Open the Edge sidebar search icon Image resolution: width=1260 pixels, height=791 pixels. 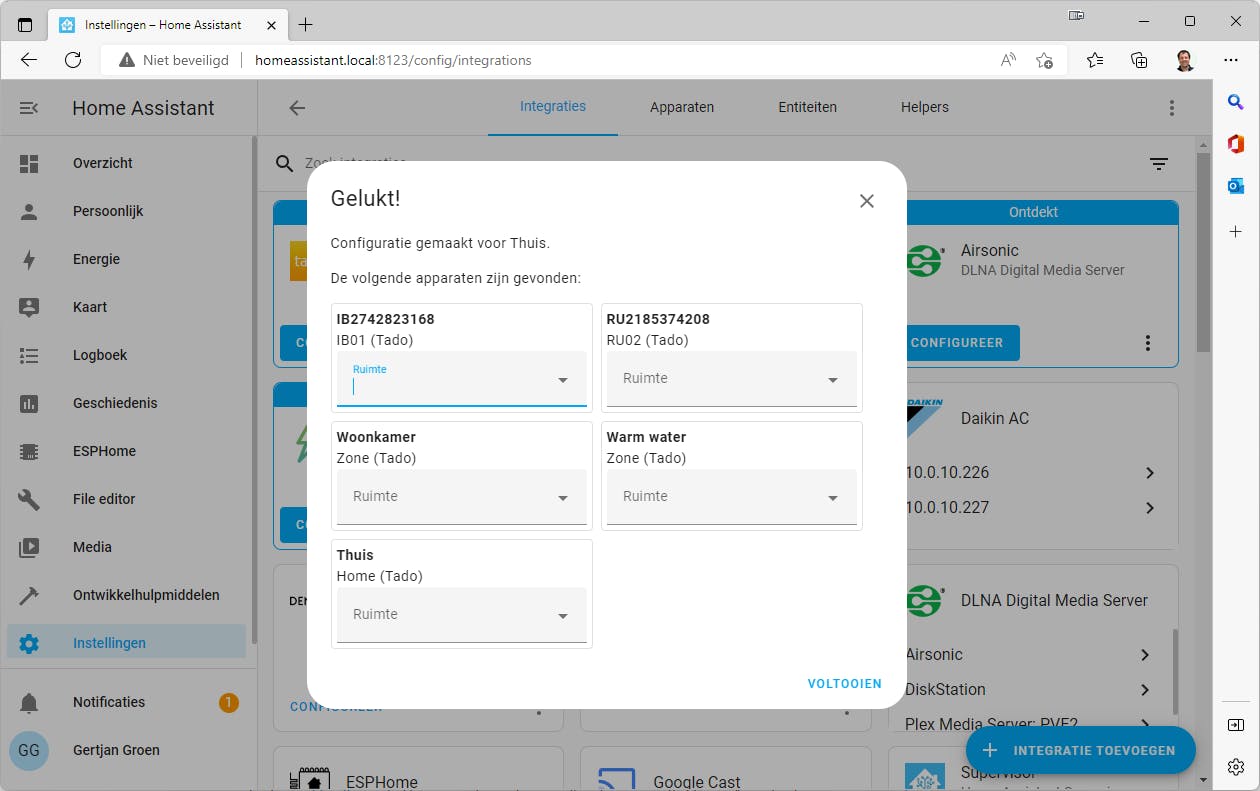tap(1236, 102)
